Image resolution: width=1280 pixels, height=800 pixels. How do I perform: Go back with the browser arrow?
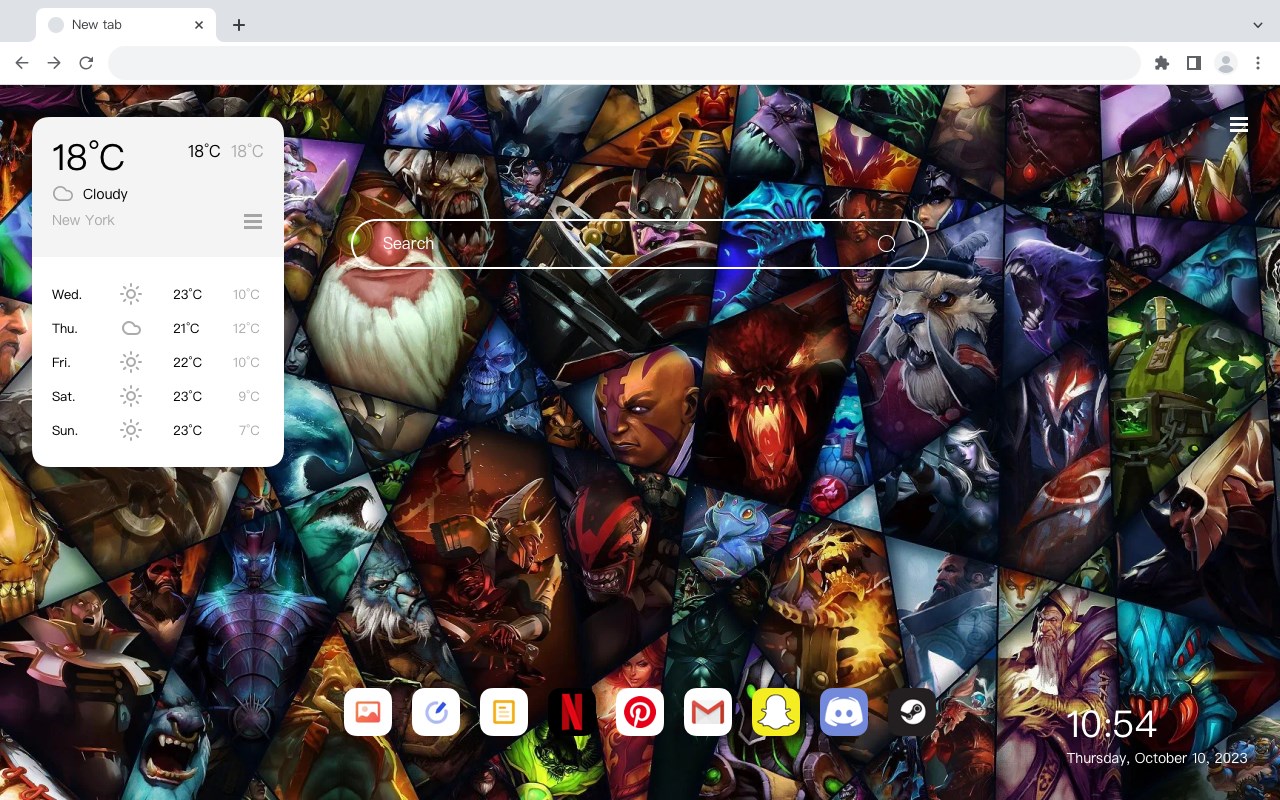tap(22, 63)
